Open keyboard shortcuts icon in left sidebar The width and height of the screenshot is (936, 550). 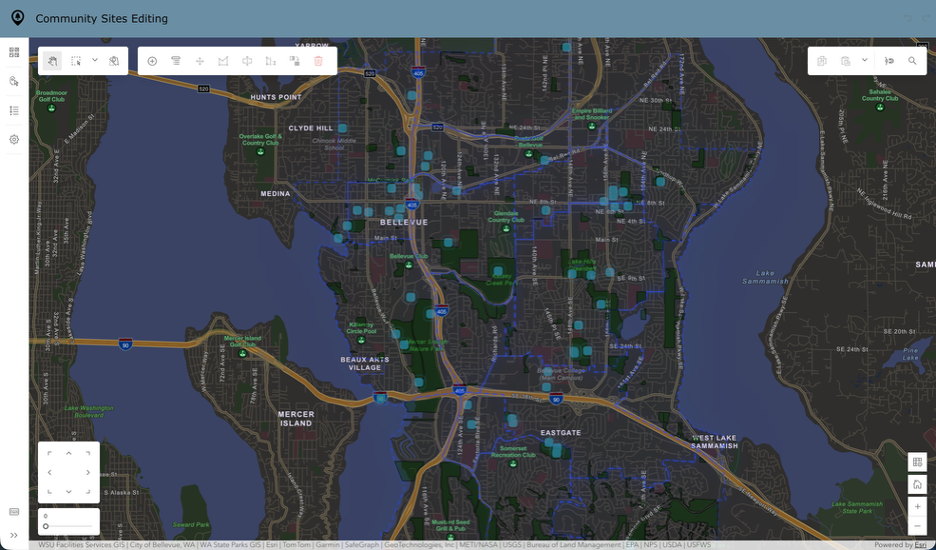tap(14, 512)
